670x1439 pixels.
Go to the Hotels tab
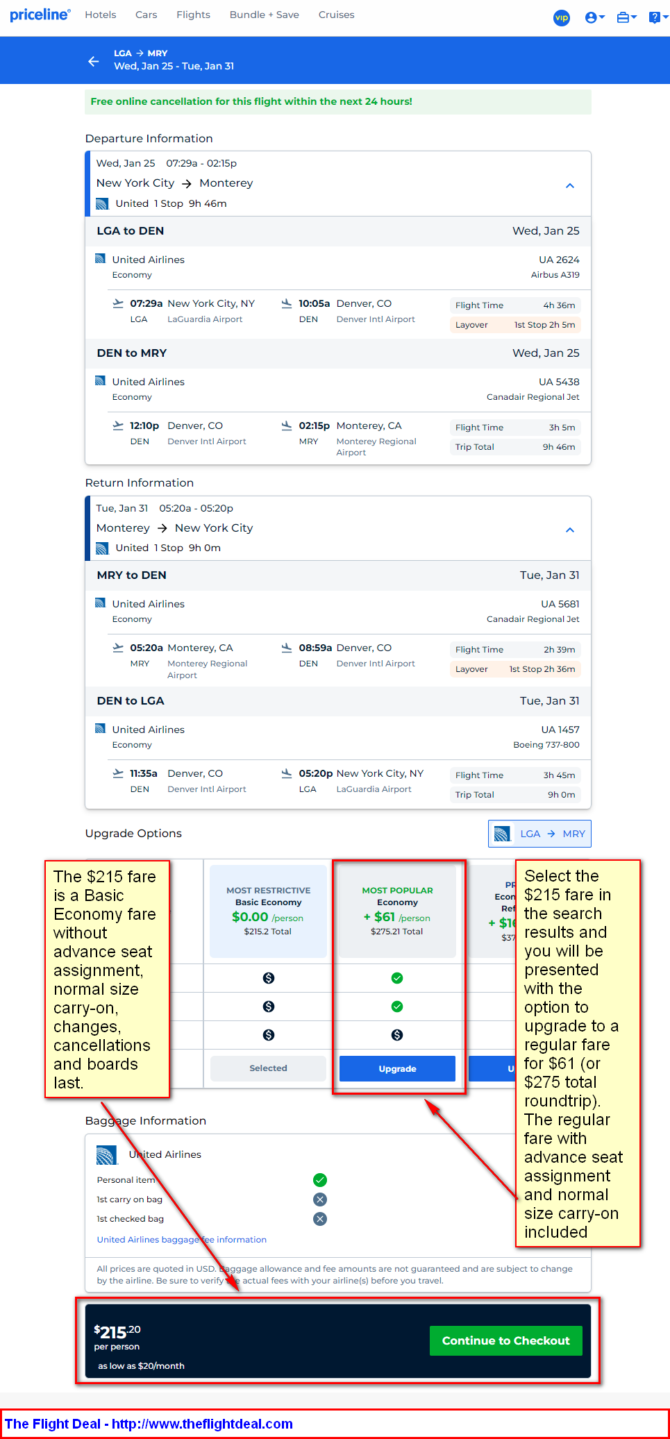pyautogui.click(x=100, y=15)
